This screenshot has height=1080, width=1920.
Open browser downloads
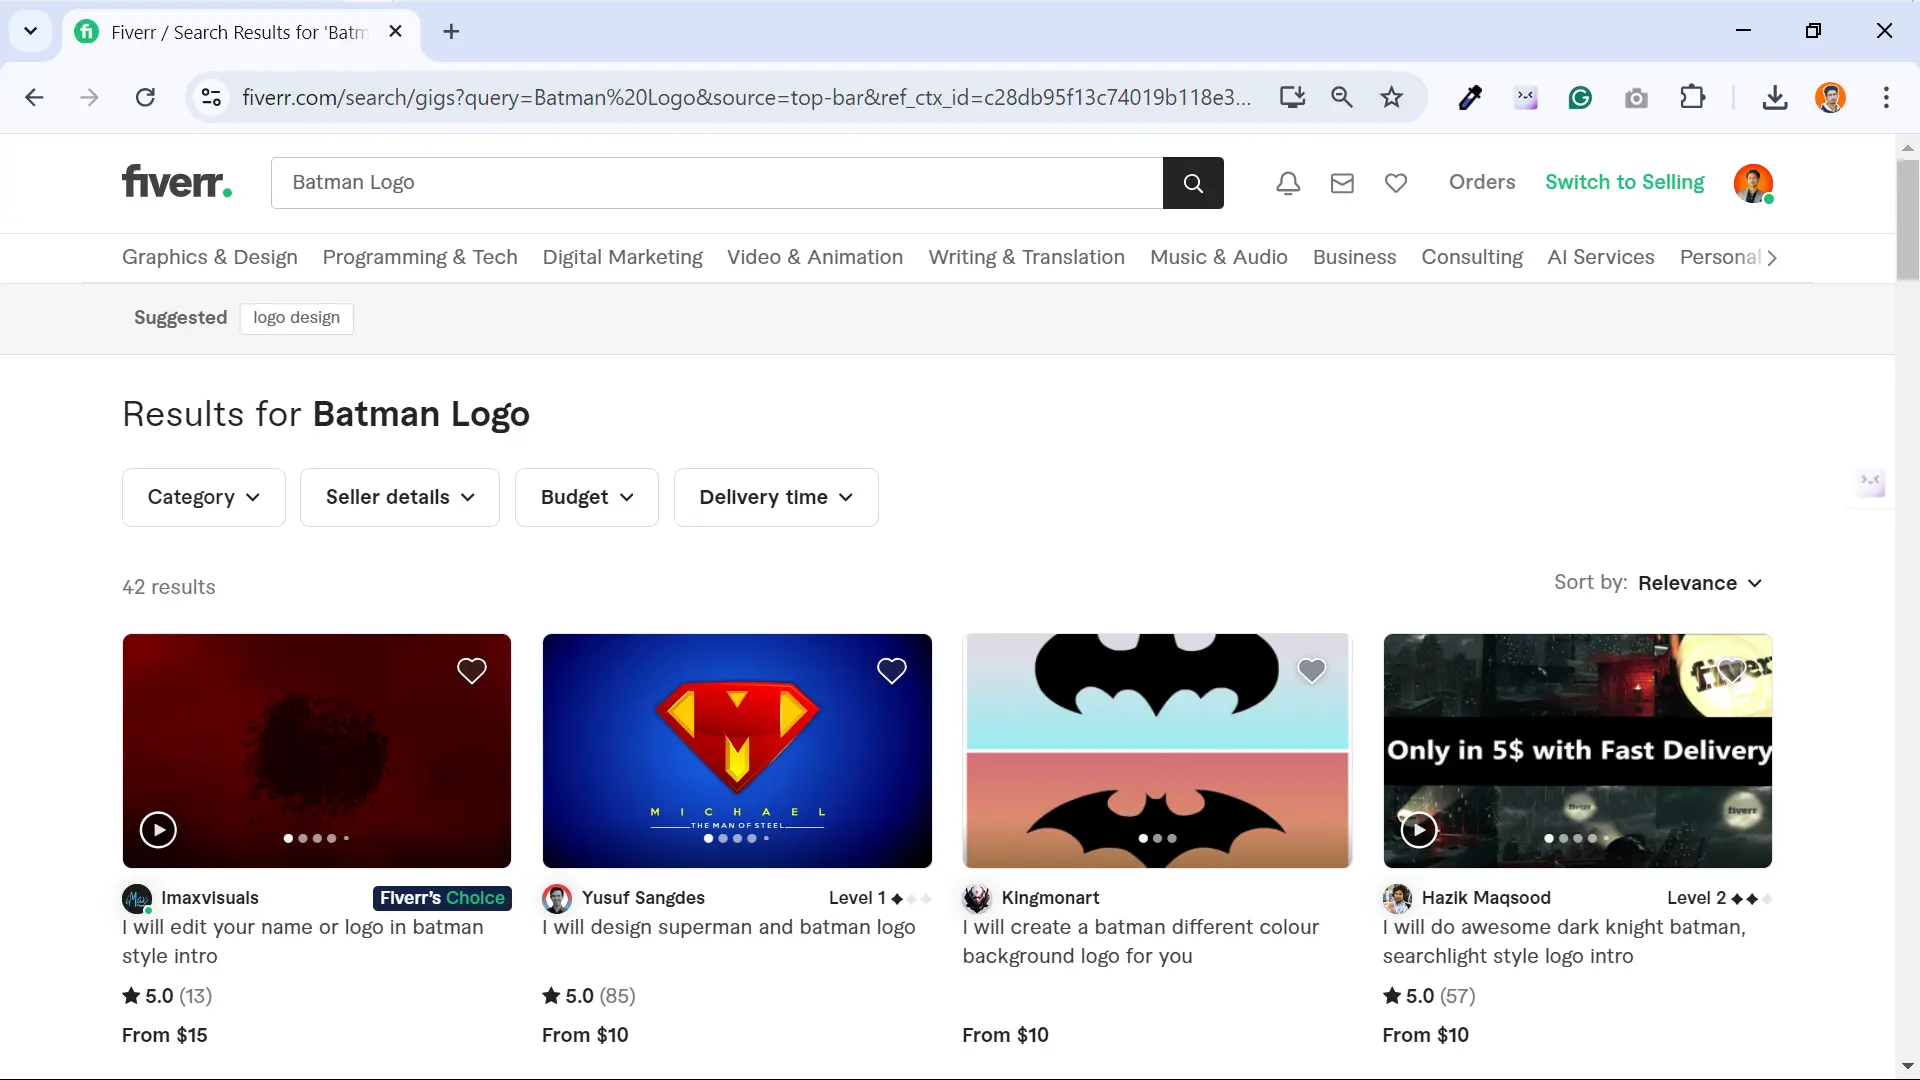[x=1775, y=97]
